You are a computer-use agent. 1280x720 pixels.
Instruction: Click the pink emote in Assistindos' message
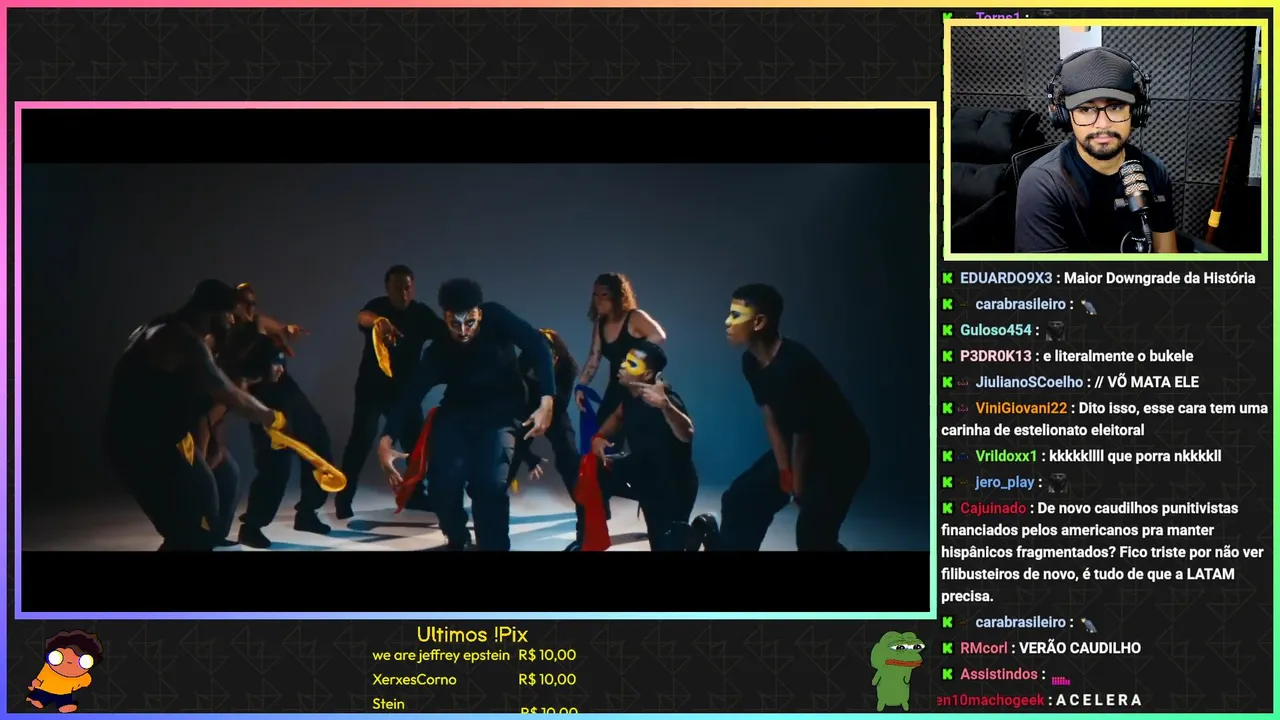[x=1061, y=679]
